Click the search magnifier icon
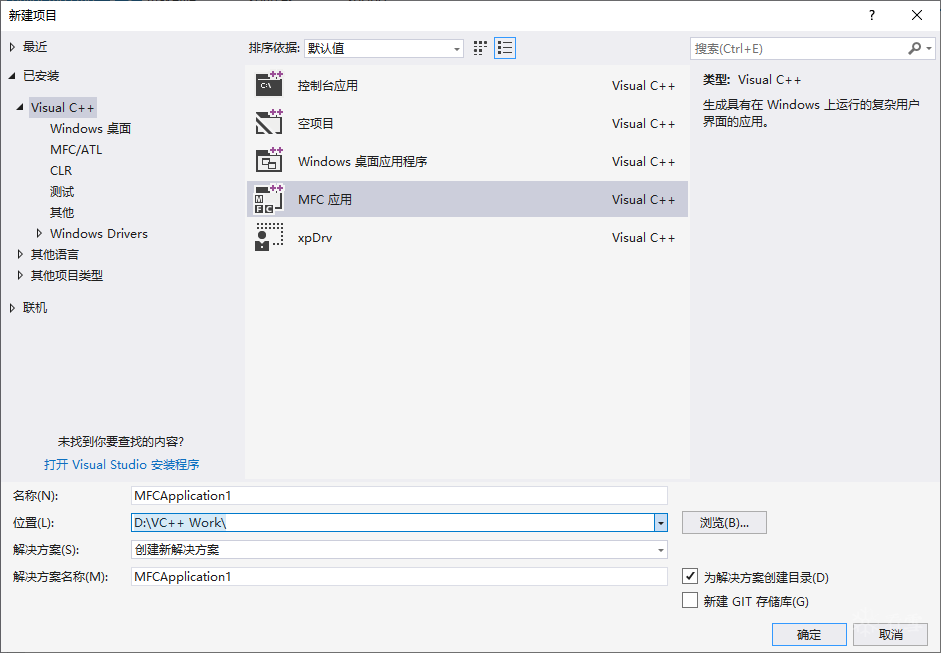Image resolution: width=941 pixels, height=653 pixels. click(x=915, y=48)
